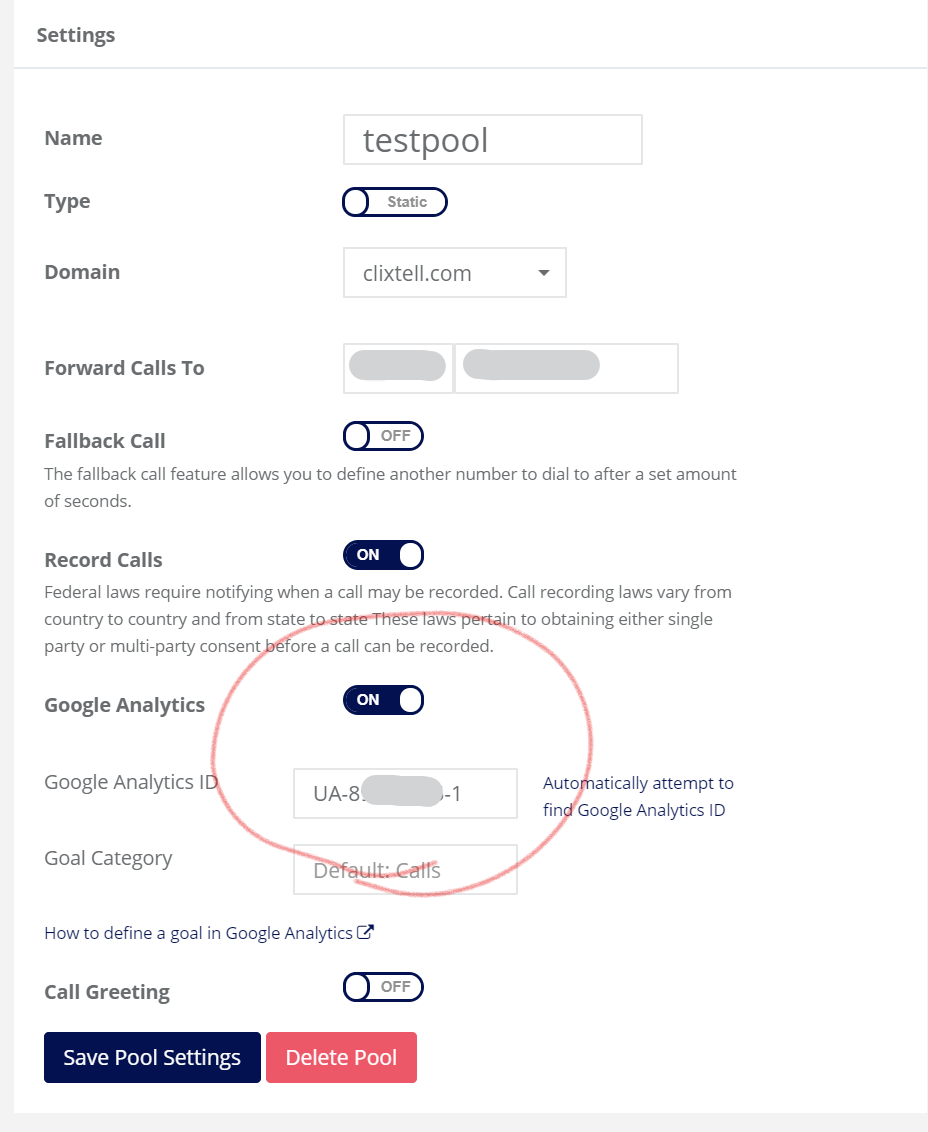Click the Settings panel header title
Image resolution: width=928 pixels, height=1132 pixels.
pos(76,35)
